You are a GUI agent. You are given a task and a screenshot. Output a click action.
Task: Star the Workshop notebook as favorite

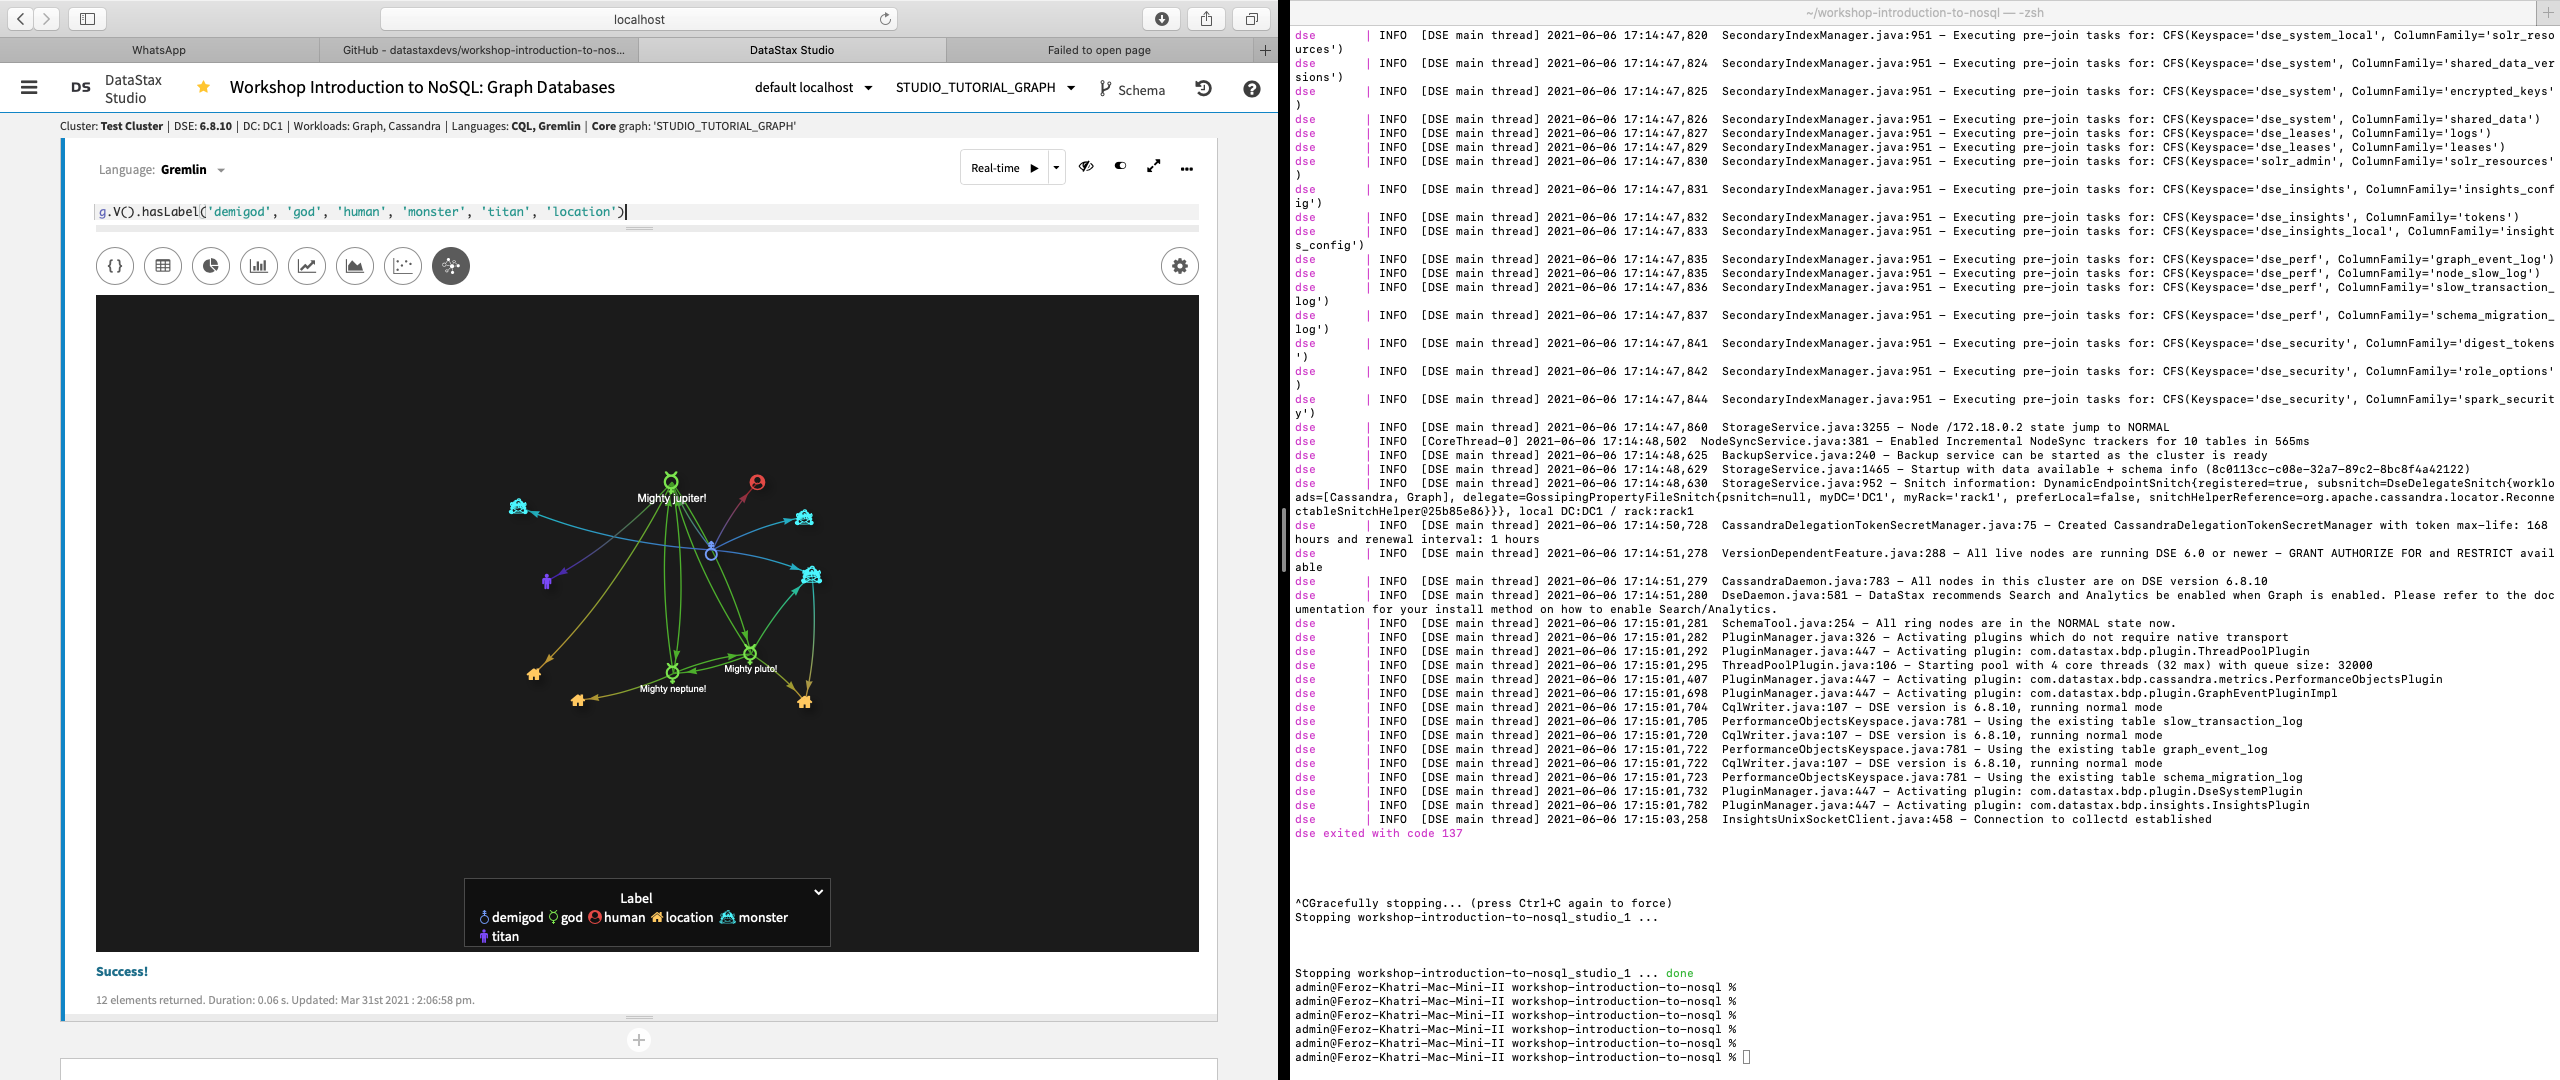click(x=203, y=86)
